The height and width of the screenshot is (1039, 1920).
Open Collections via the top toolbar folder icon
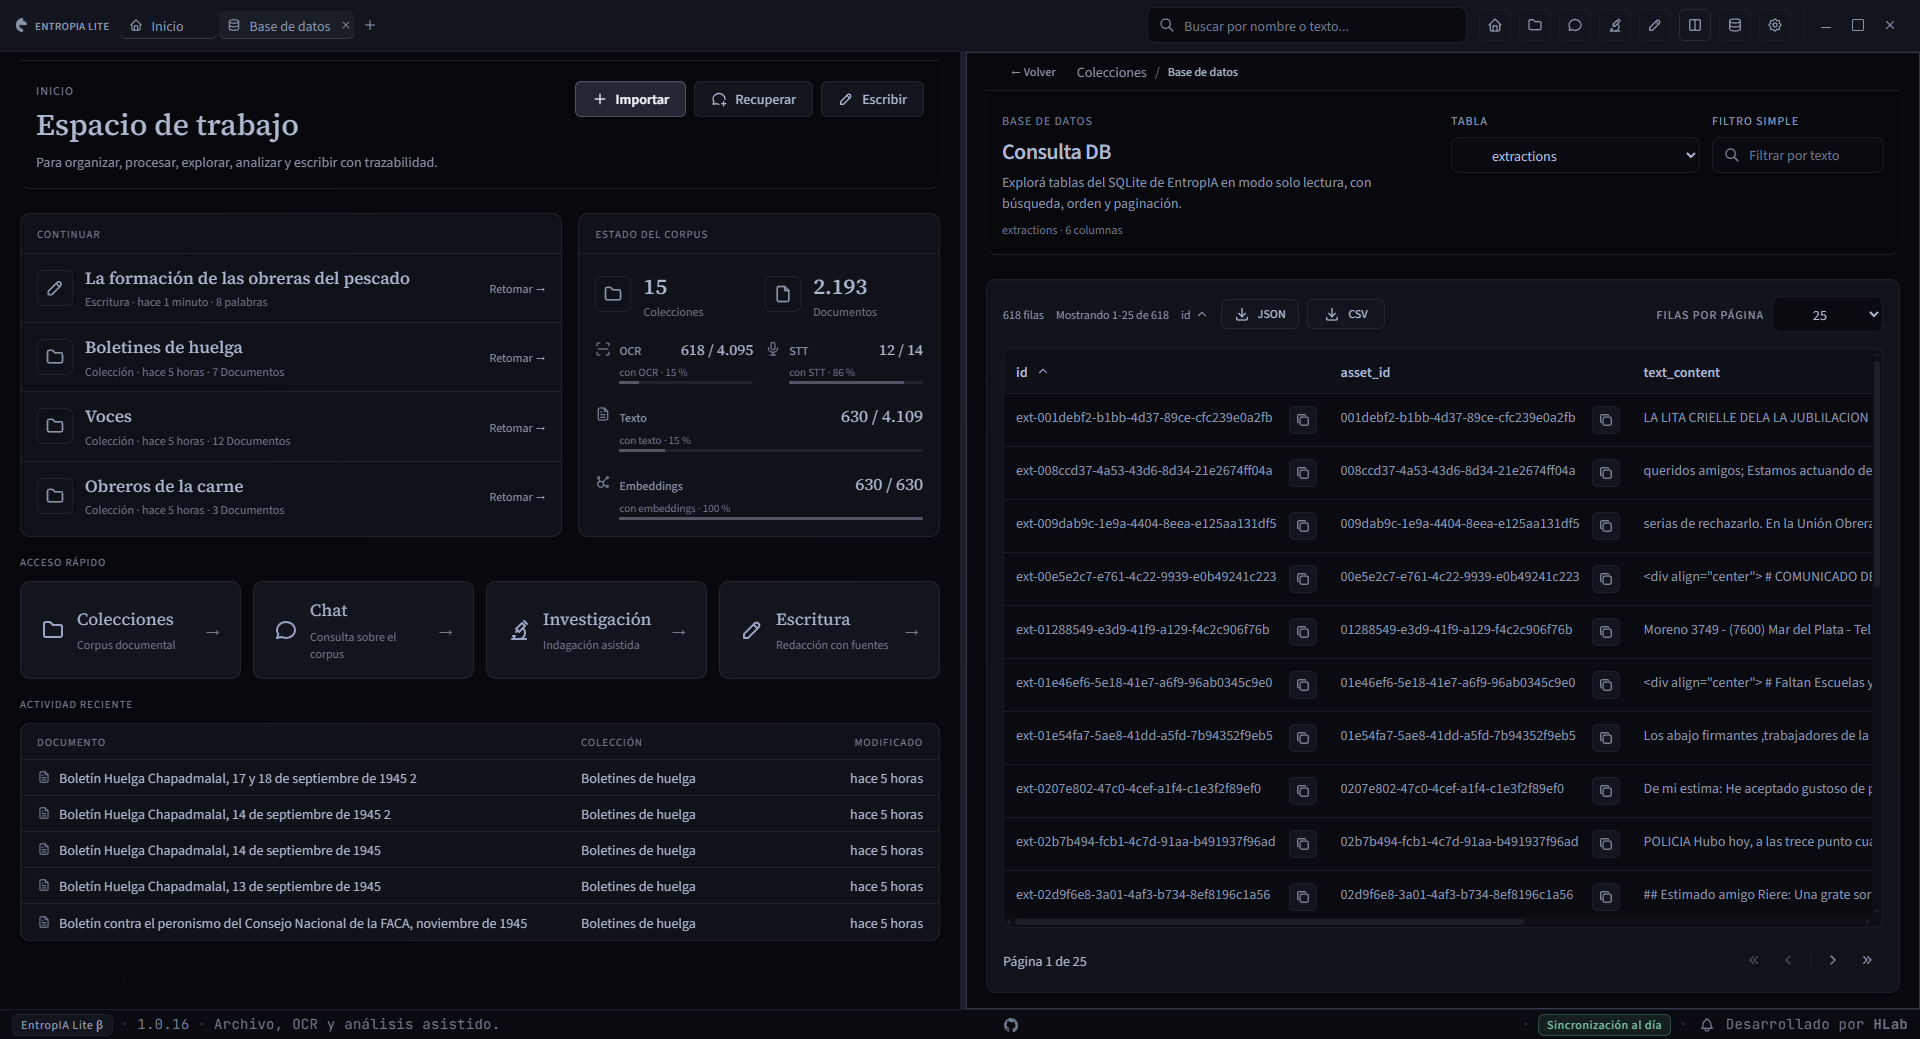click(x=1535, y=26)
